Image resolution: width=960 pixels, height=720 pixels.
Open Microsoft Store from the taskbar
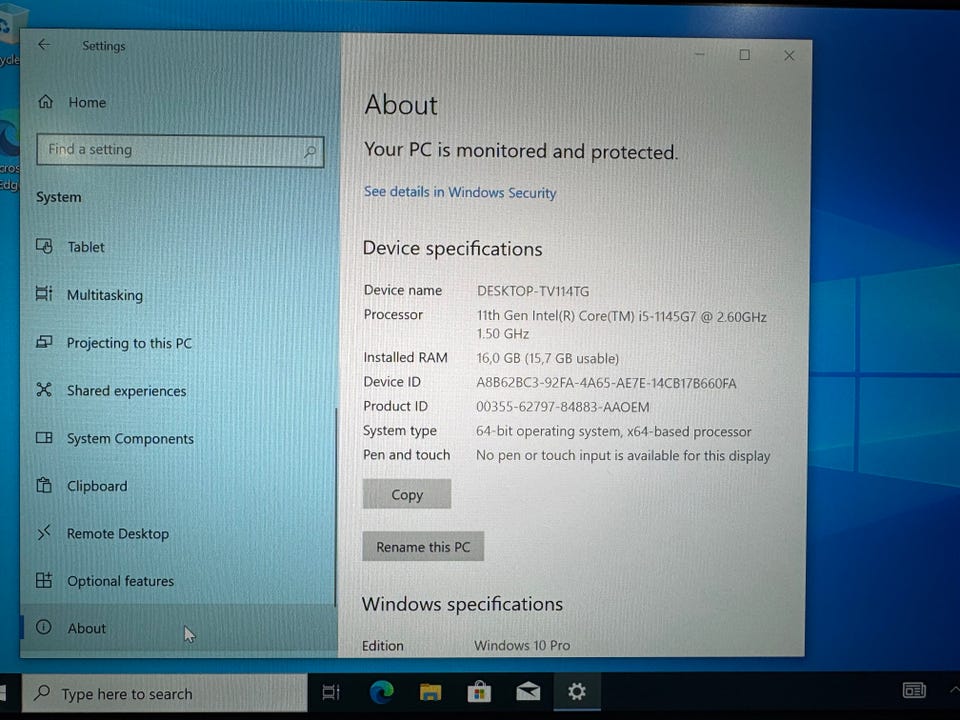click(x=479, y=692)
